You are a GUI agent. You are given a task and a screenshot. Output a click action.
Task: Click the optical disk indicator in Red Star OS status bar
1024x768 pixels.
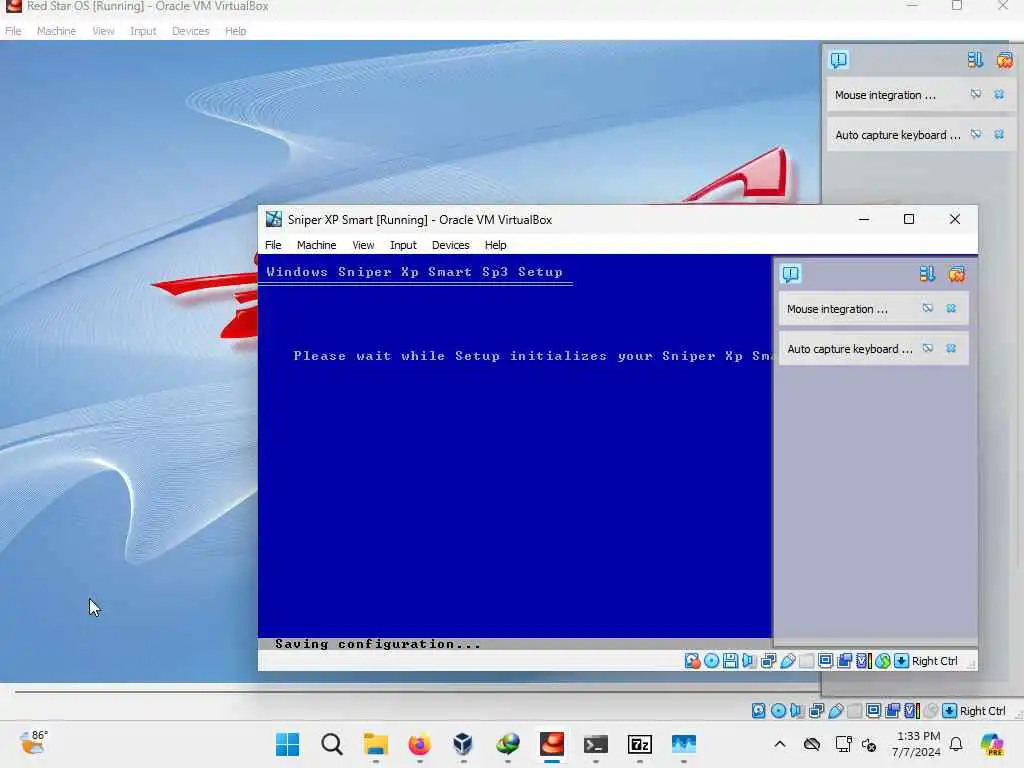pyautogui.click(x=778, y=711)
